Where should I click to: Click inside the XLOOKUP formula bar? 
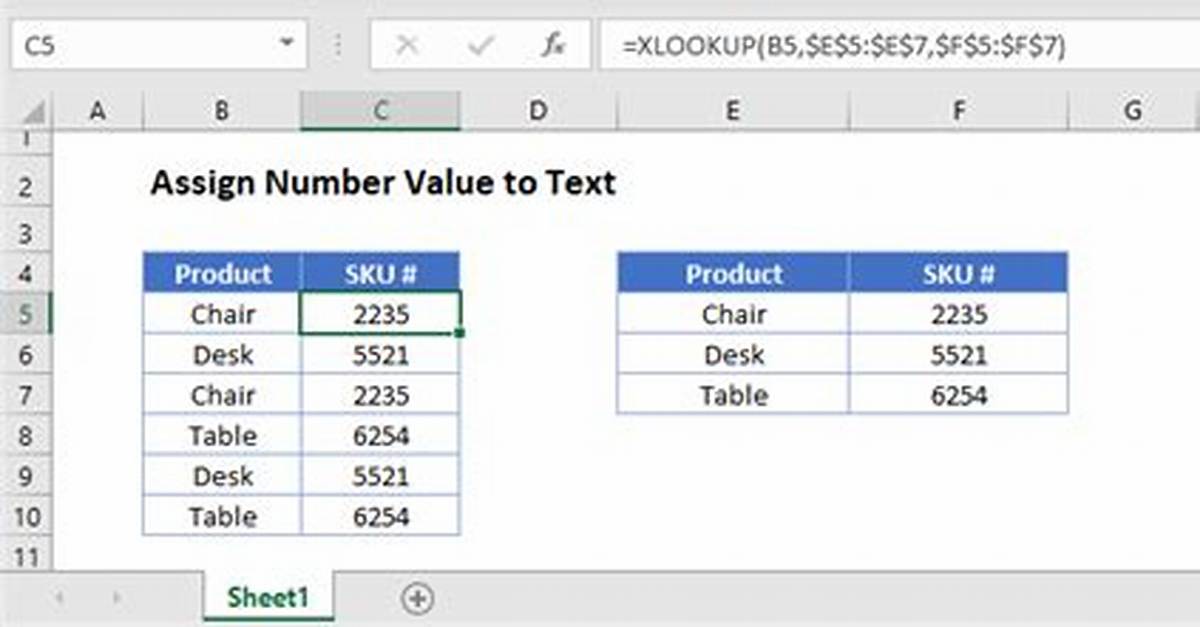tap(898, 45)
